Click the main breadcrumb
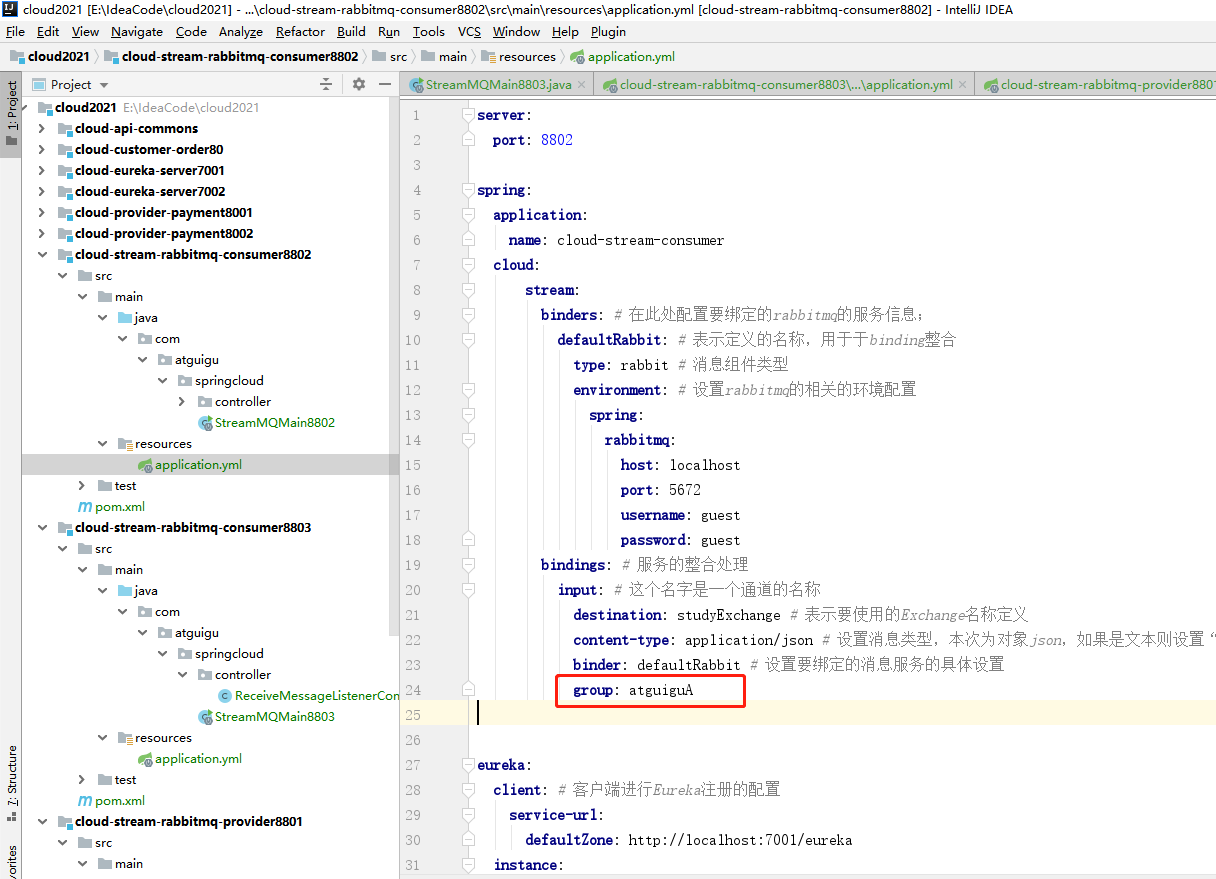Viewport: 1216px width, 879px height. coord(444,57)
